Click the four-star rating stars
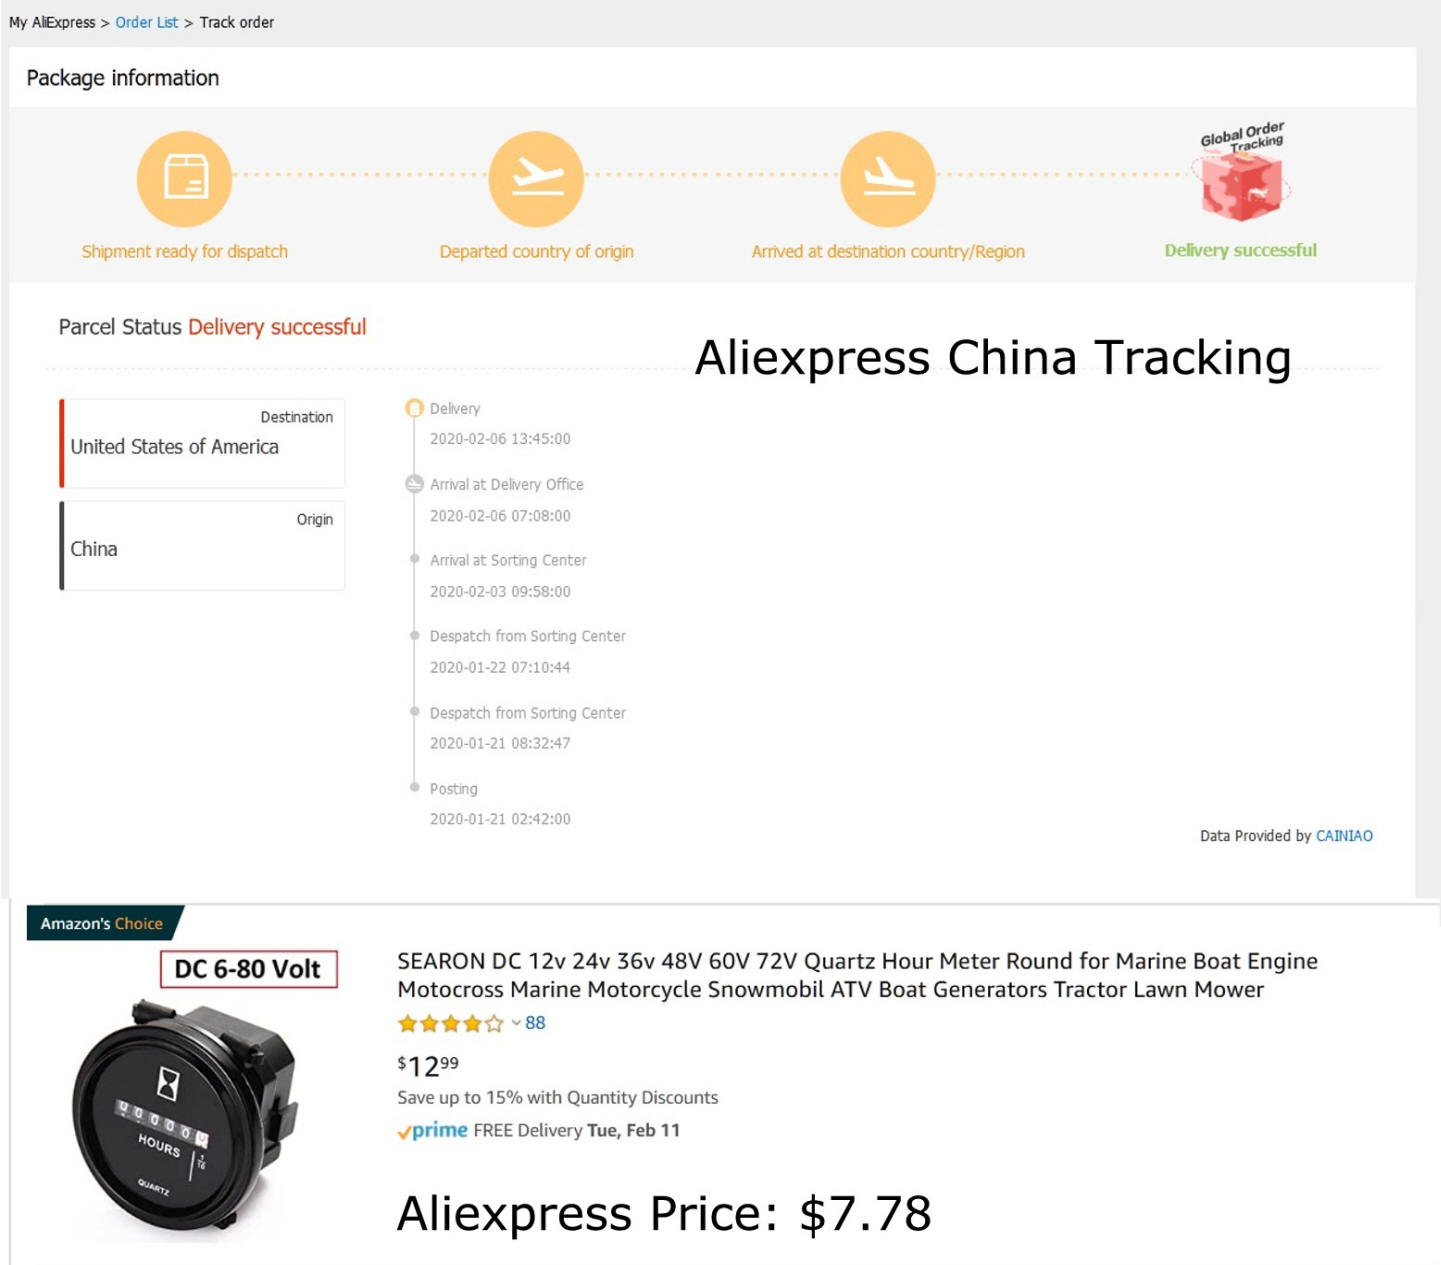 click(x=450, y=1023)
